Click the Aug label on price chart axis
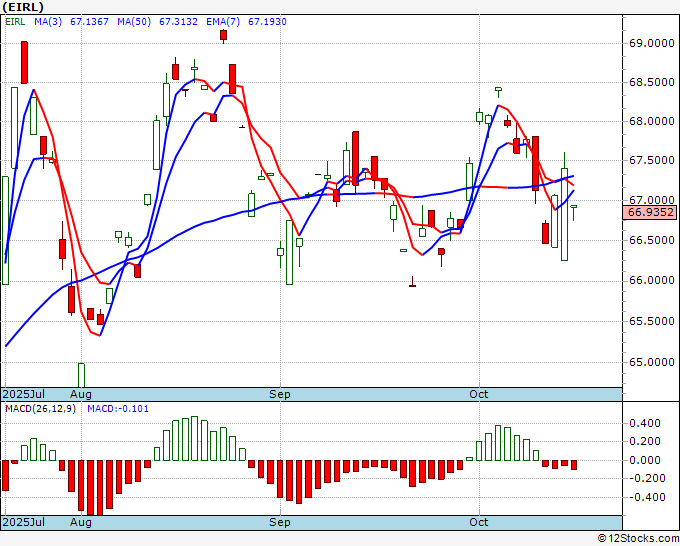The width and height of the screenshot is (680, 546). click(81, 394)
